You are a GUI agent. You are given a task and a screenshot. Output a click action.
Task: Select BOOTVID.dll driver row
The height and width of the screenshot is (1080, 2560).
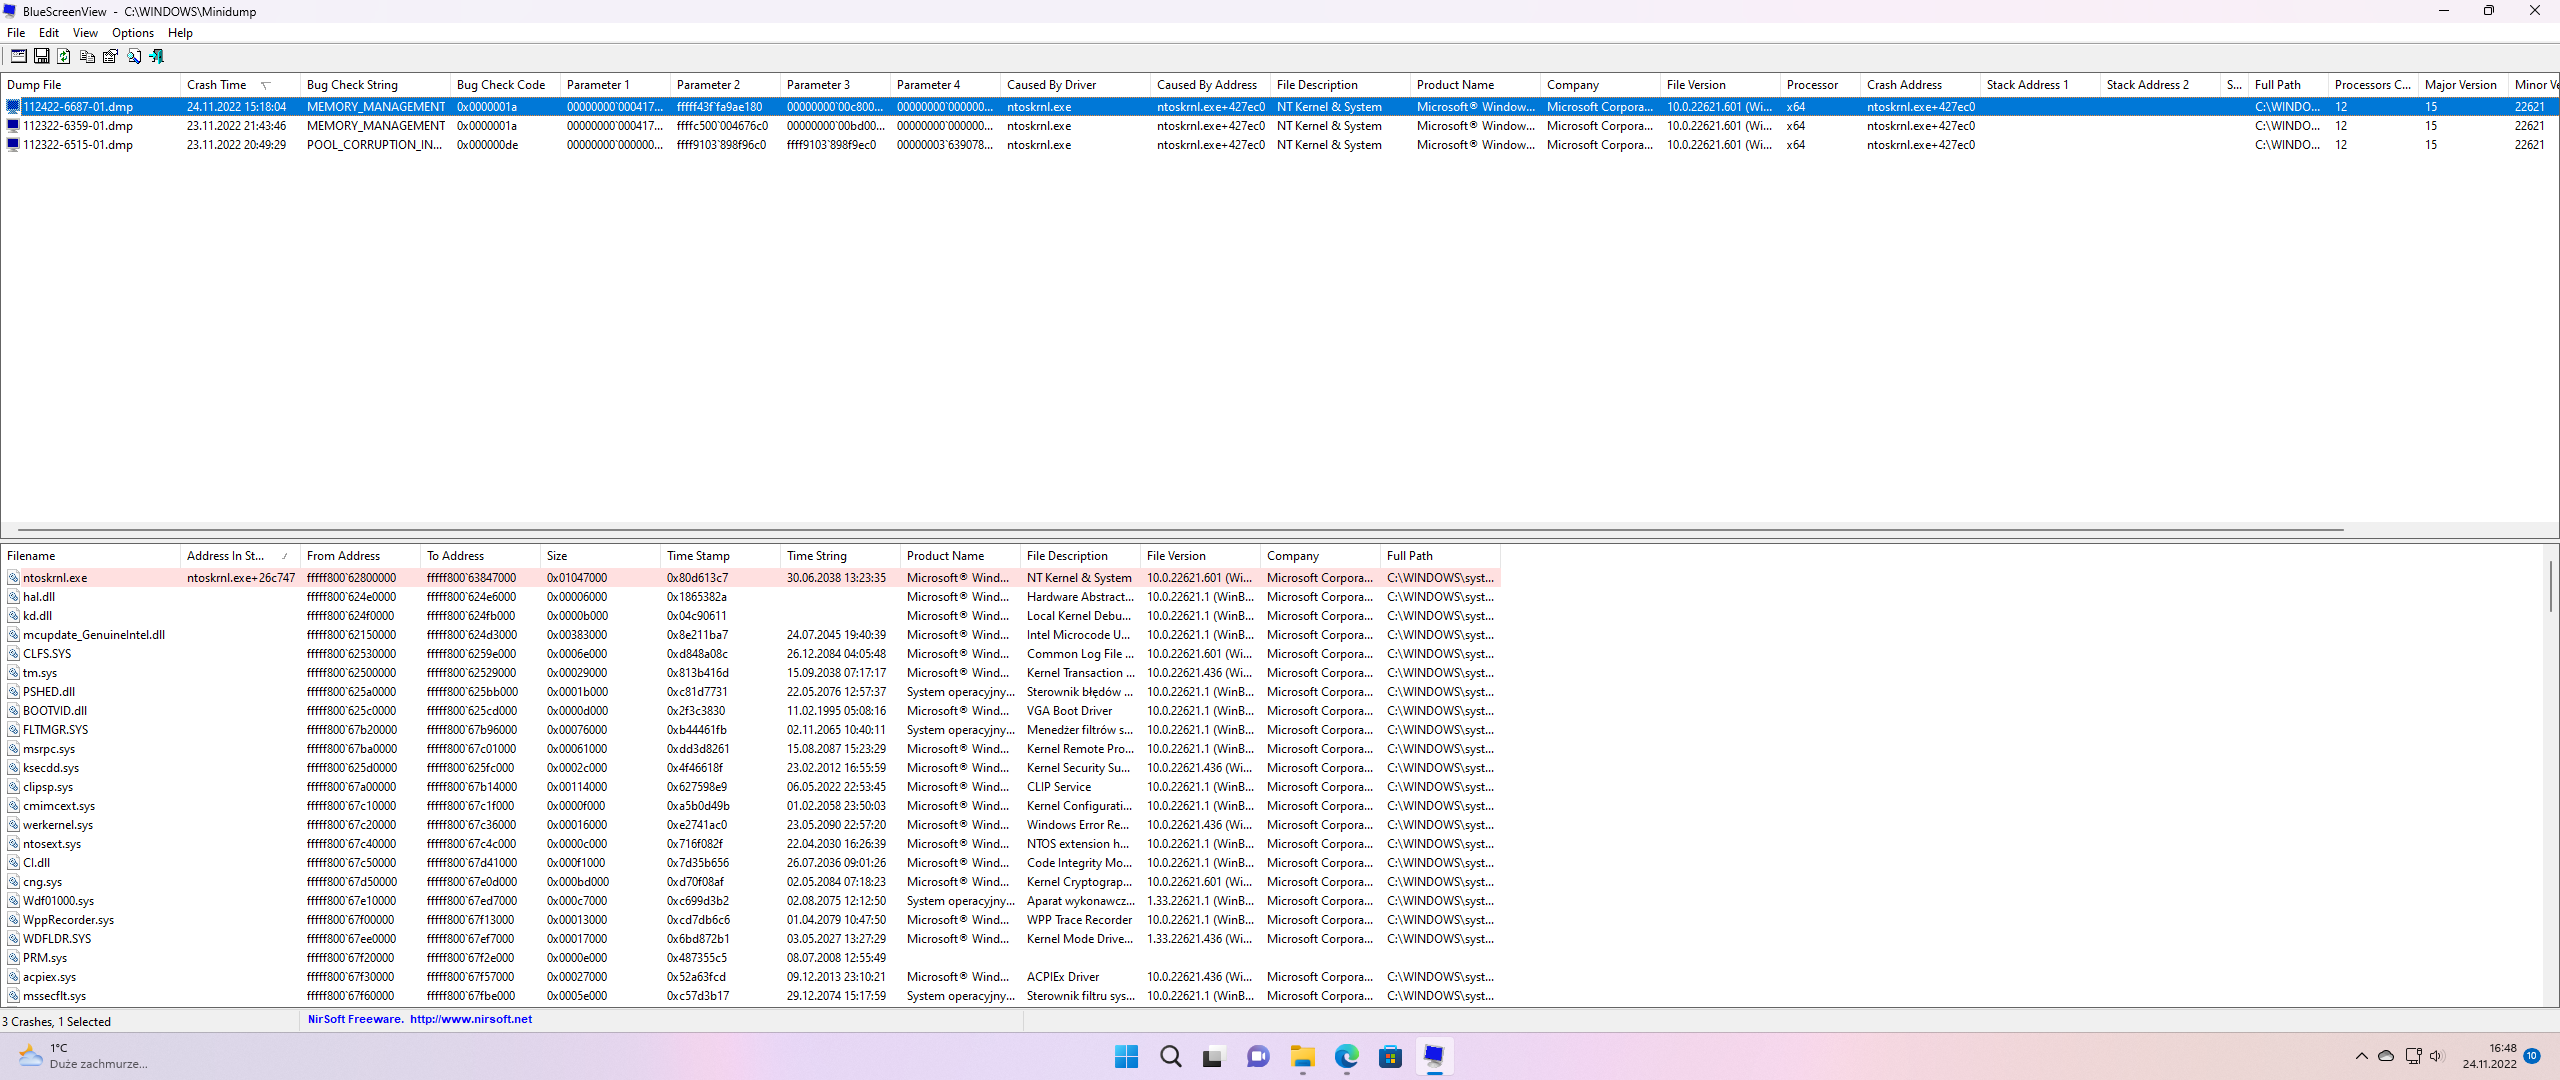point(750,711)
